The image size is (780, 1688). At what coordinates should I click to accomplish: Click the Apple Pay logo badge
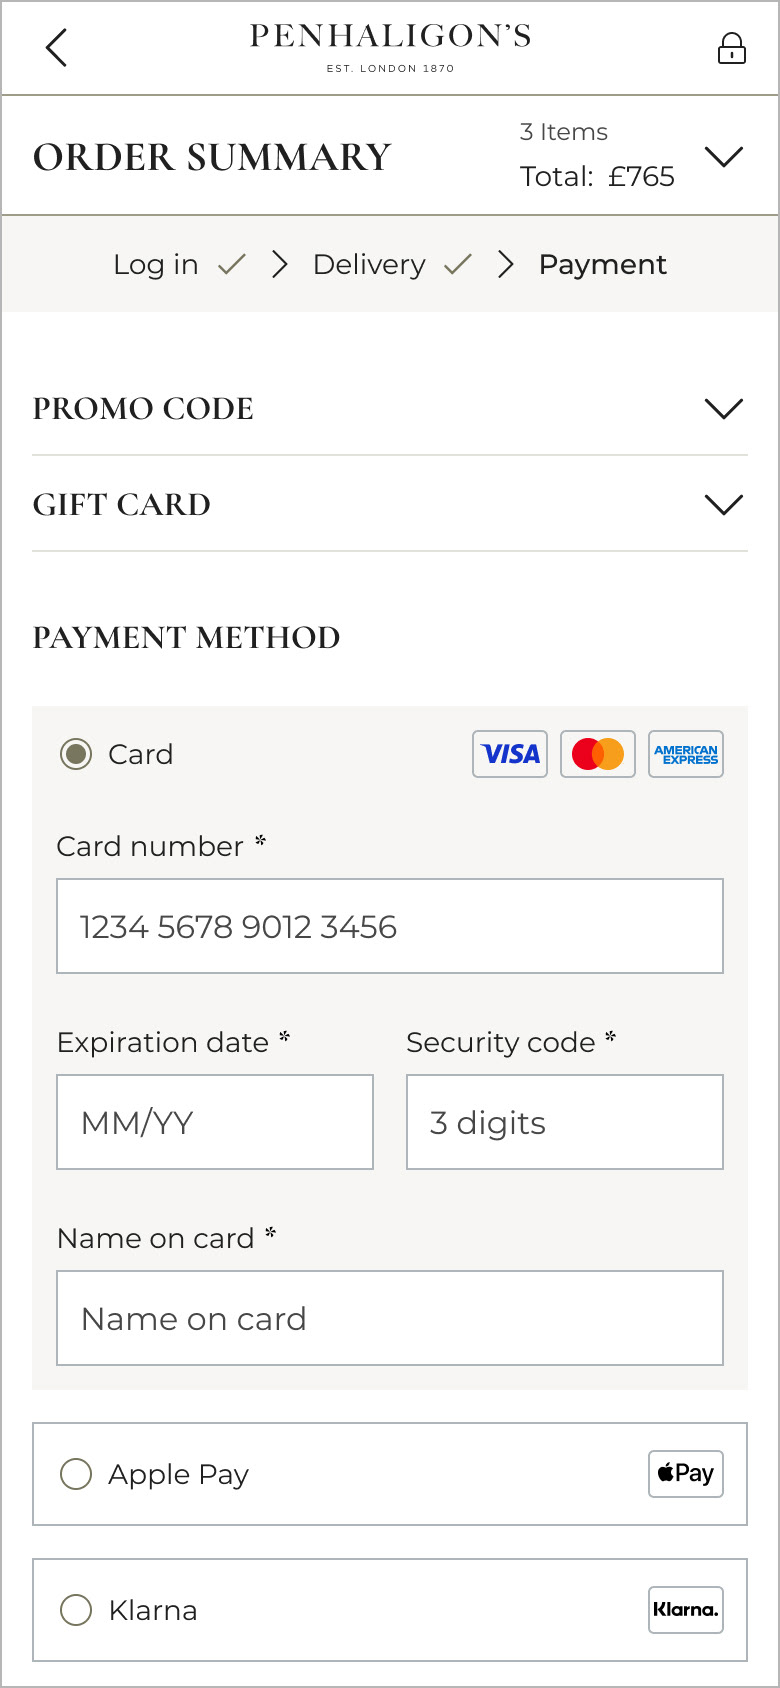point(686,1474)
